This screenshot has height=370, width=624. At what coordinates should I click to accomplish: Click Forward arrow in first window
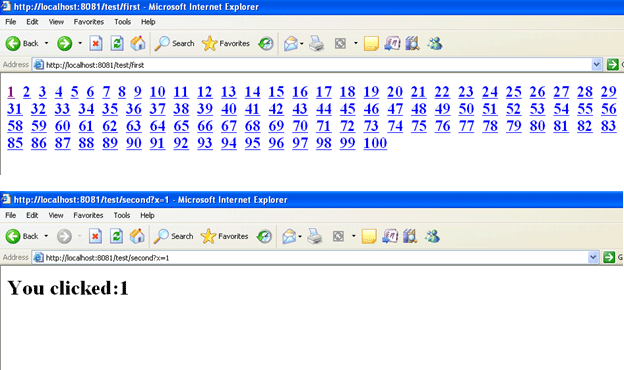point(64,43)
